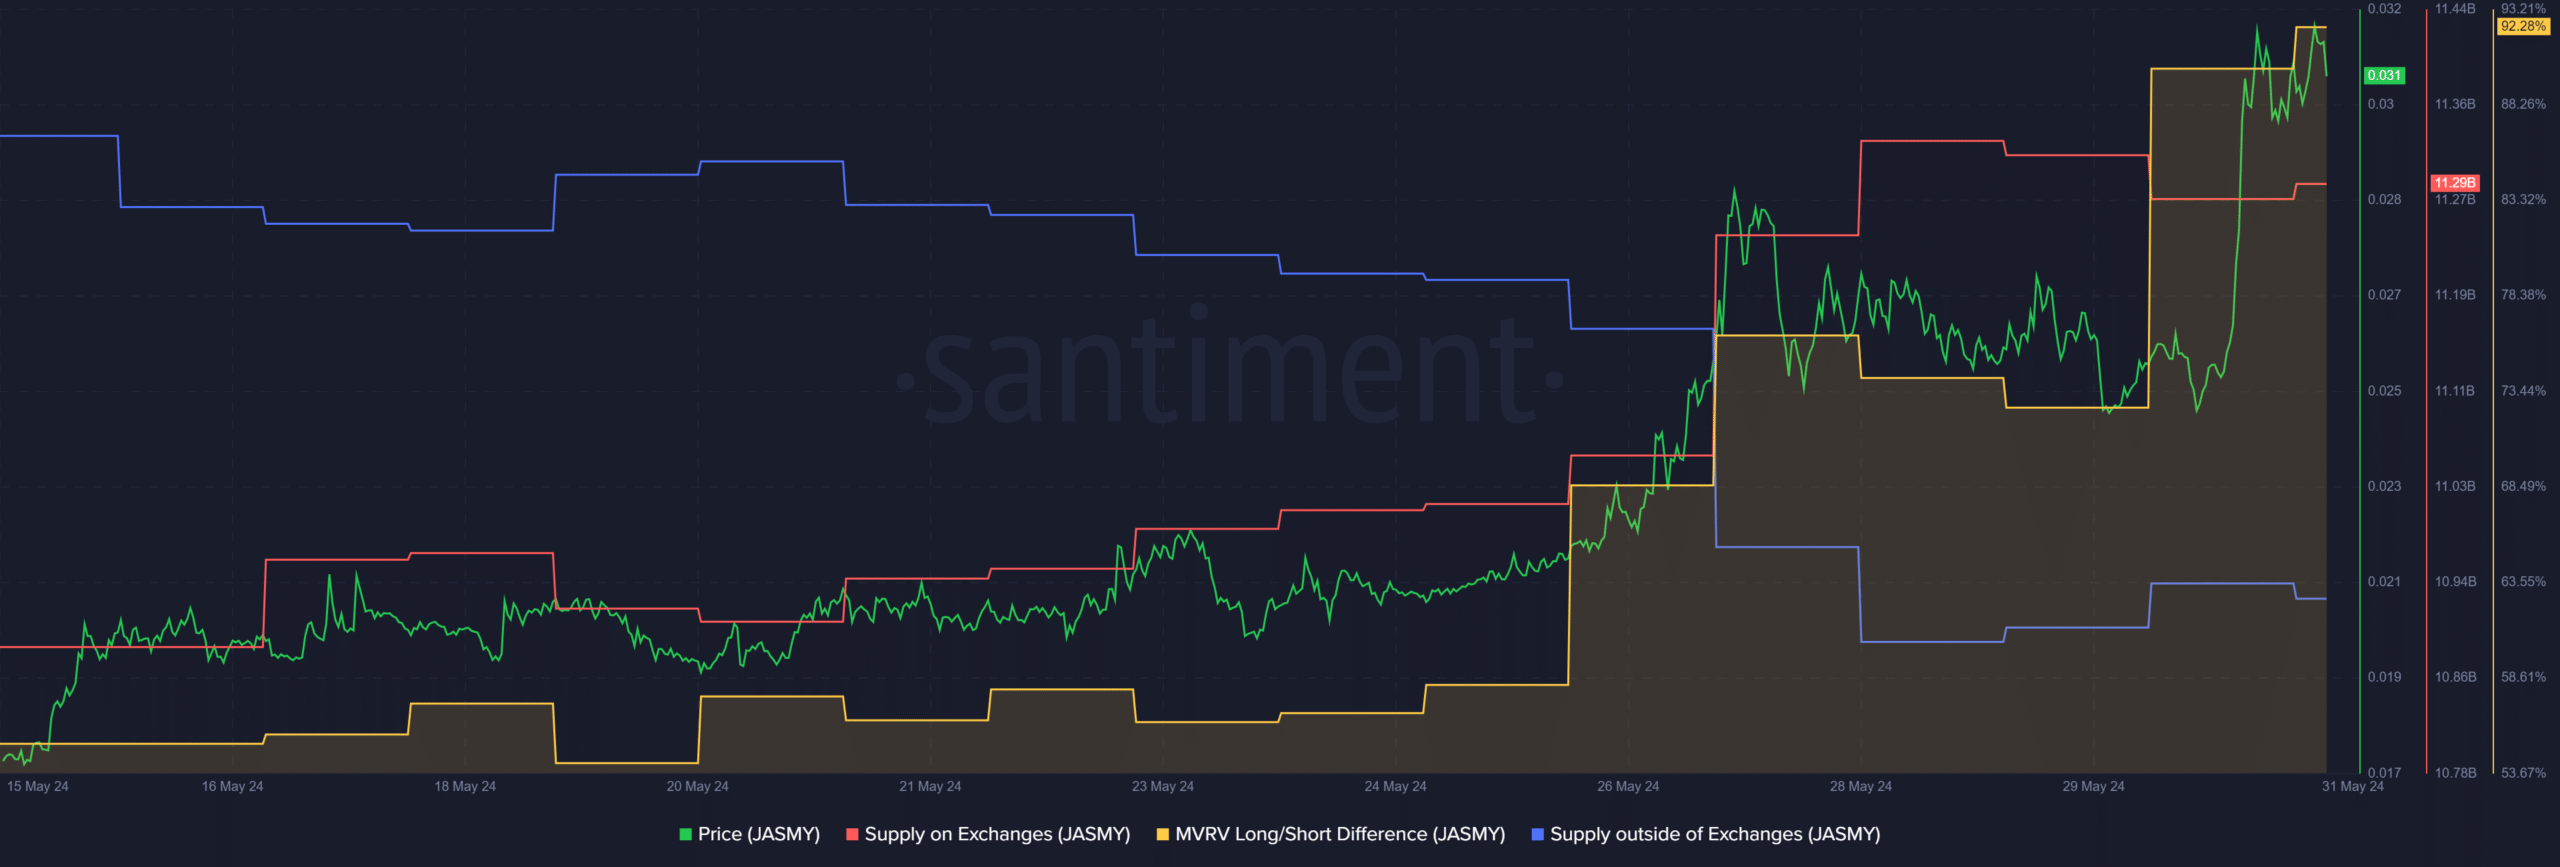Click the 11.36B supply axis label
This screenshot has height=867, width=2560.
tap(2455, 104)
